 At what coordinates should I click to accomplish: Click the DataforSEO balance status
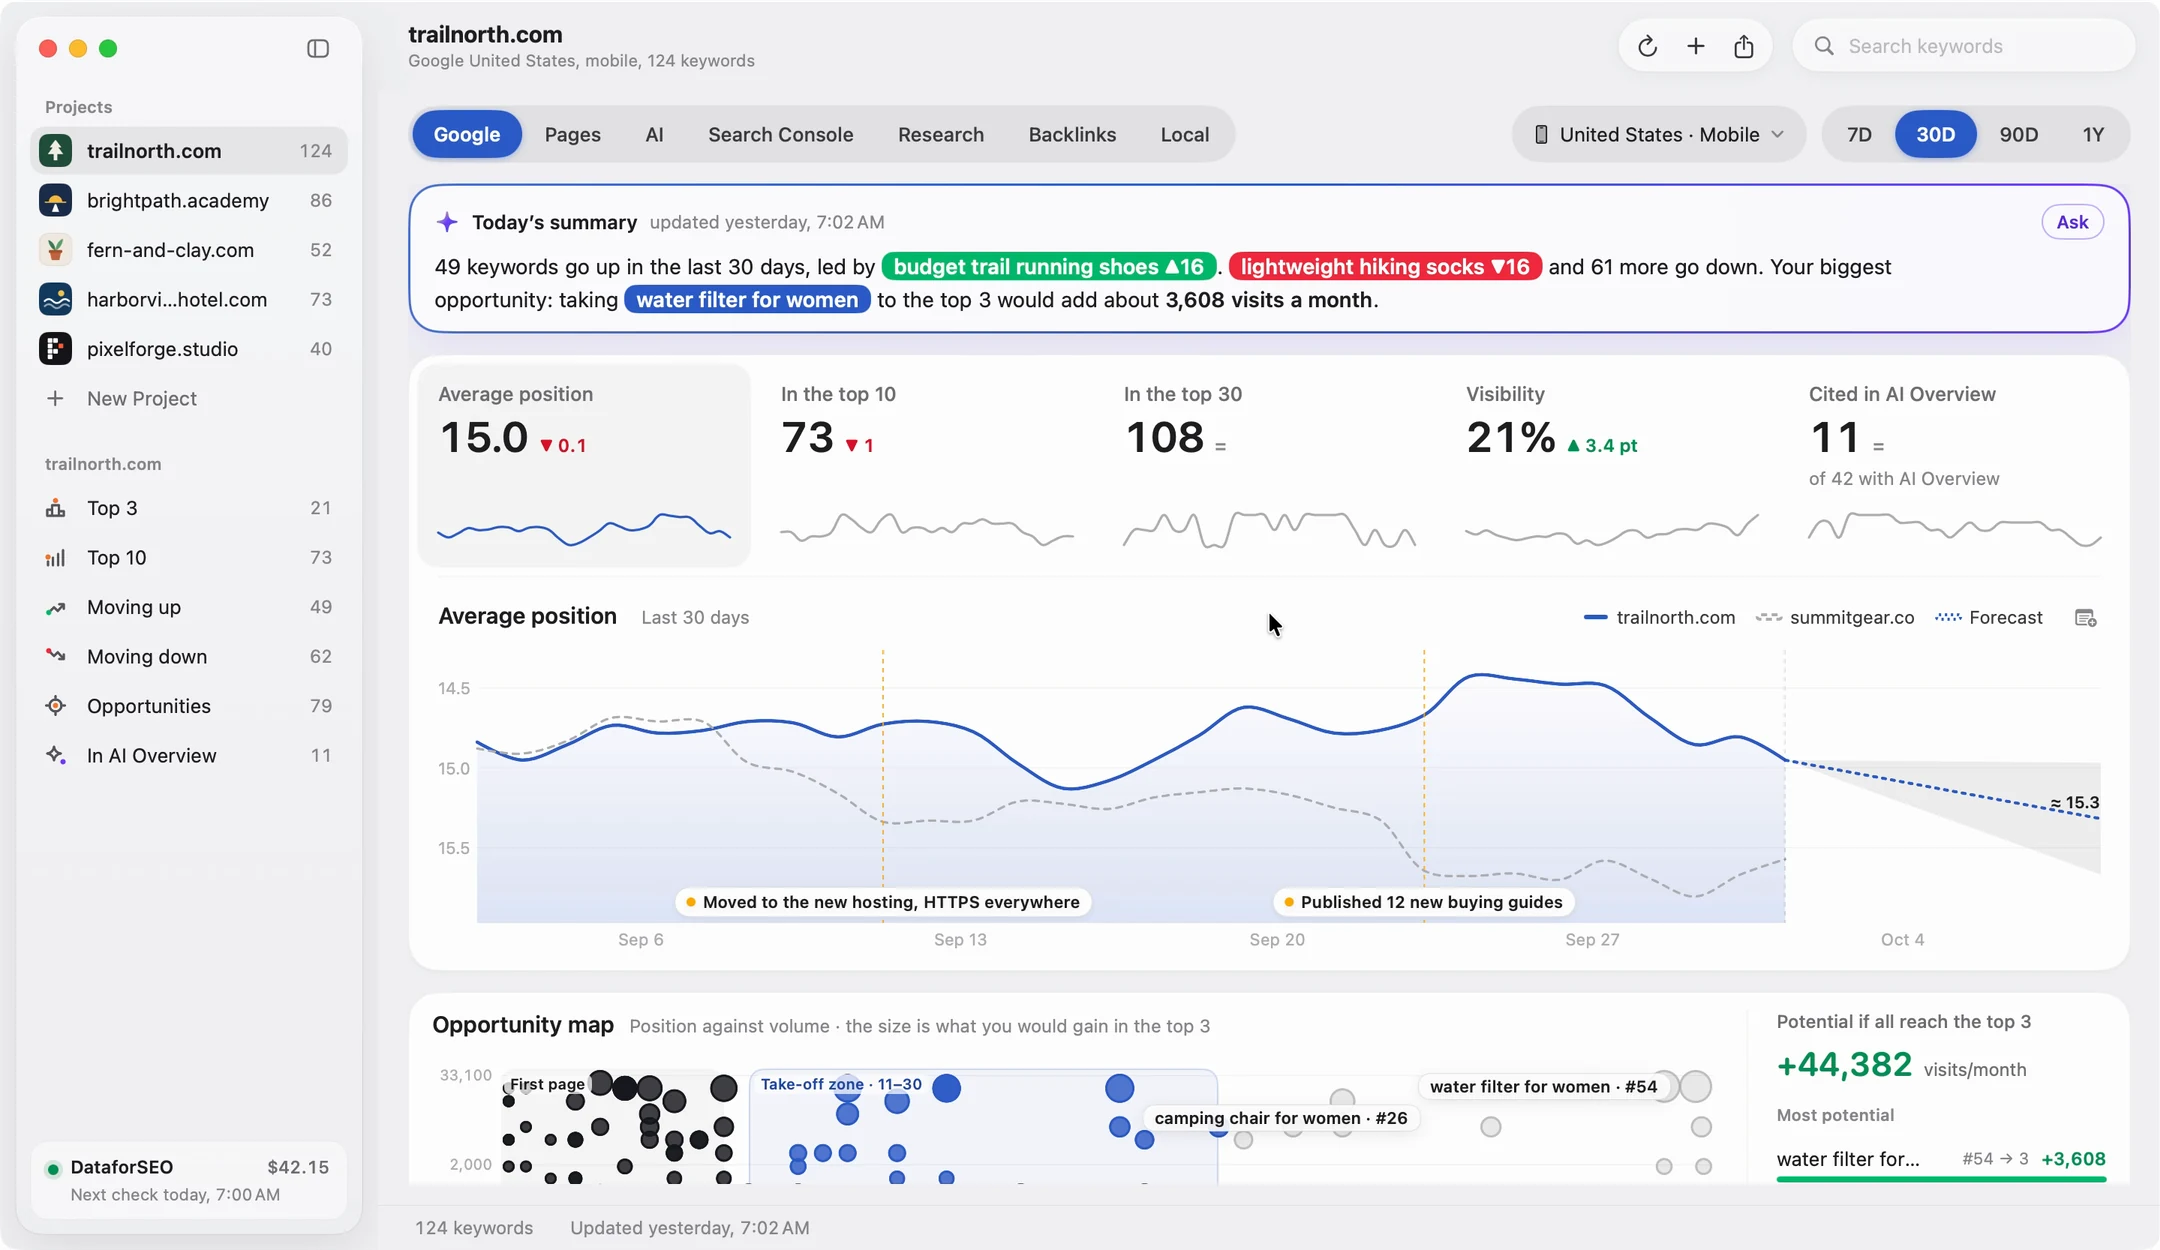pyautogui.click(x=188, y=1179)
